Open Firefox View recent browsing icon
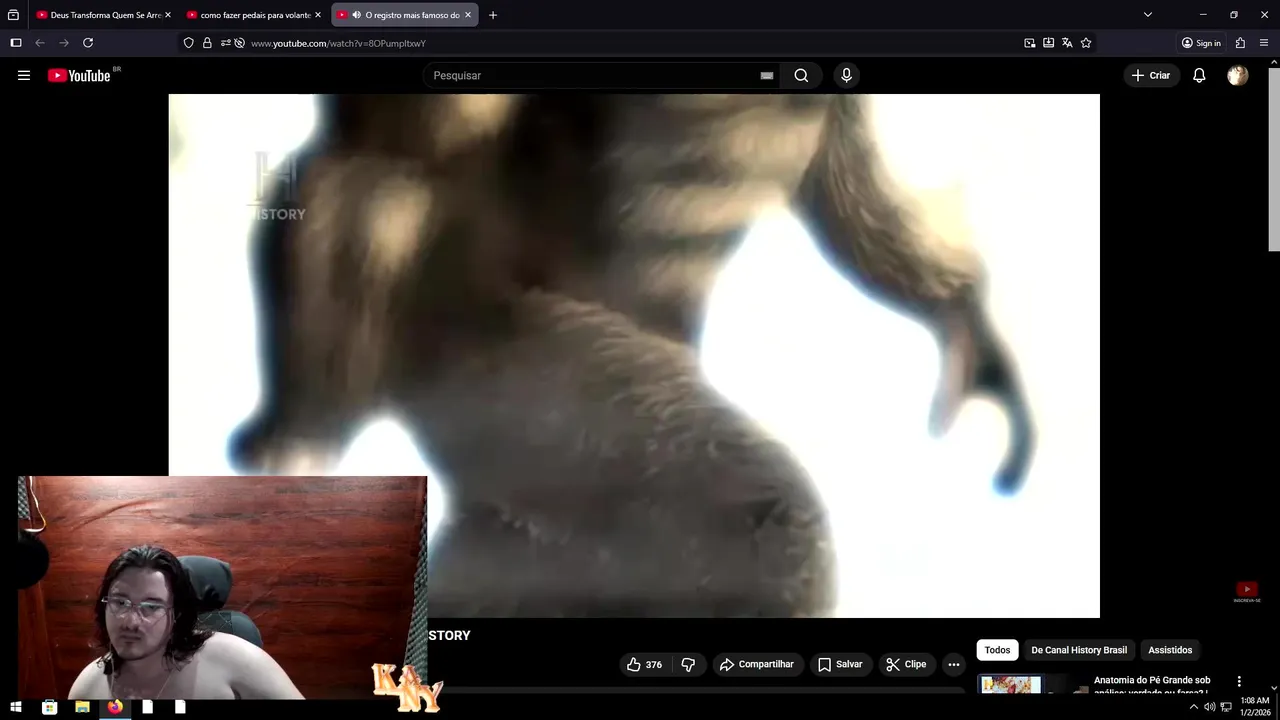The height and width of the screenshot is (720, 1280). coord(13,15)
